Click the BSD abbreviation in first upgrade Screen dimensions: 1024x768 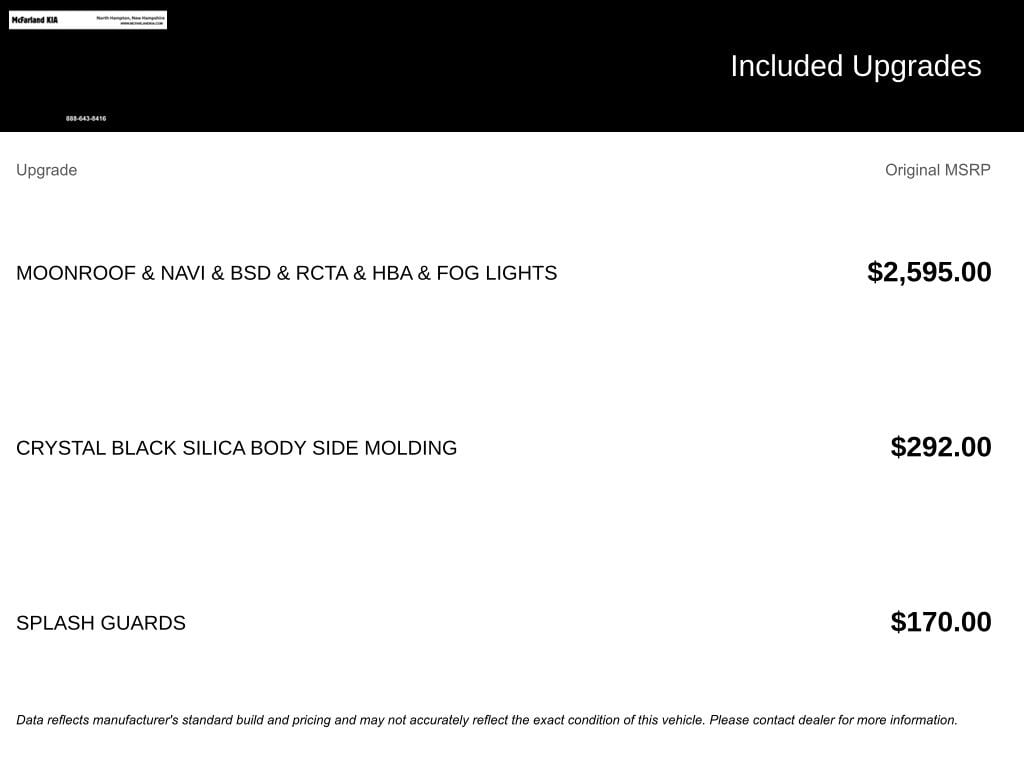250,273
